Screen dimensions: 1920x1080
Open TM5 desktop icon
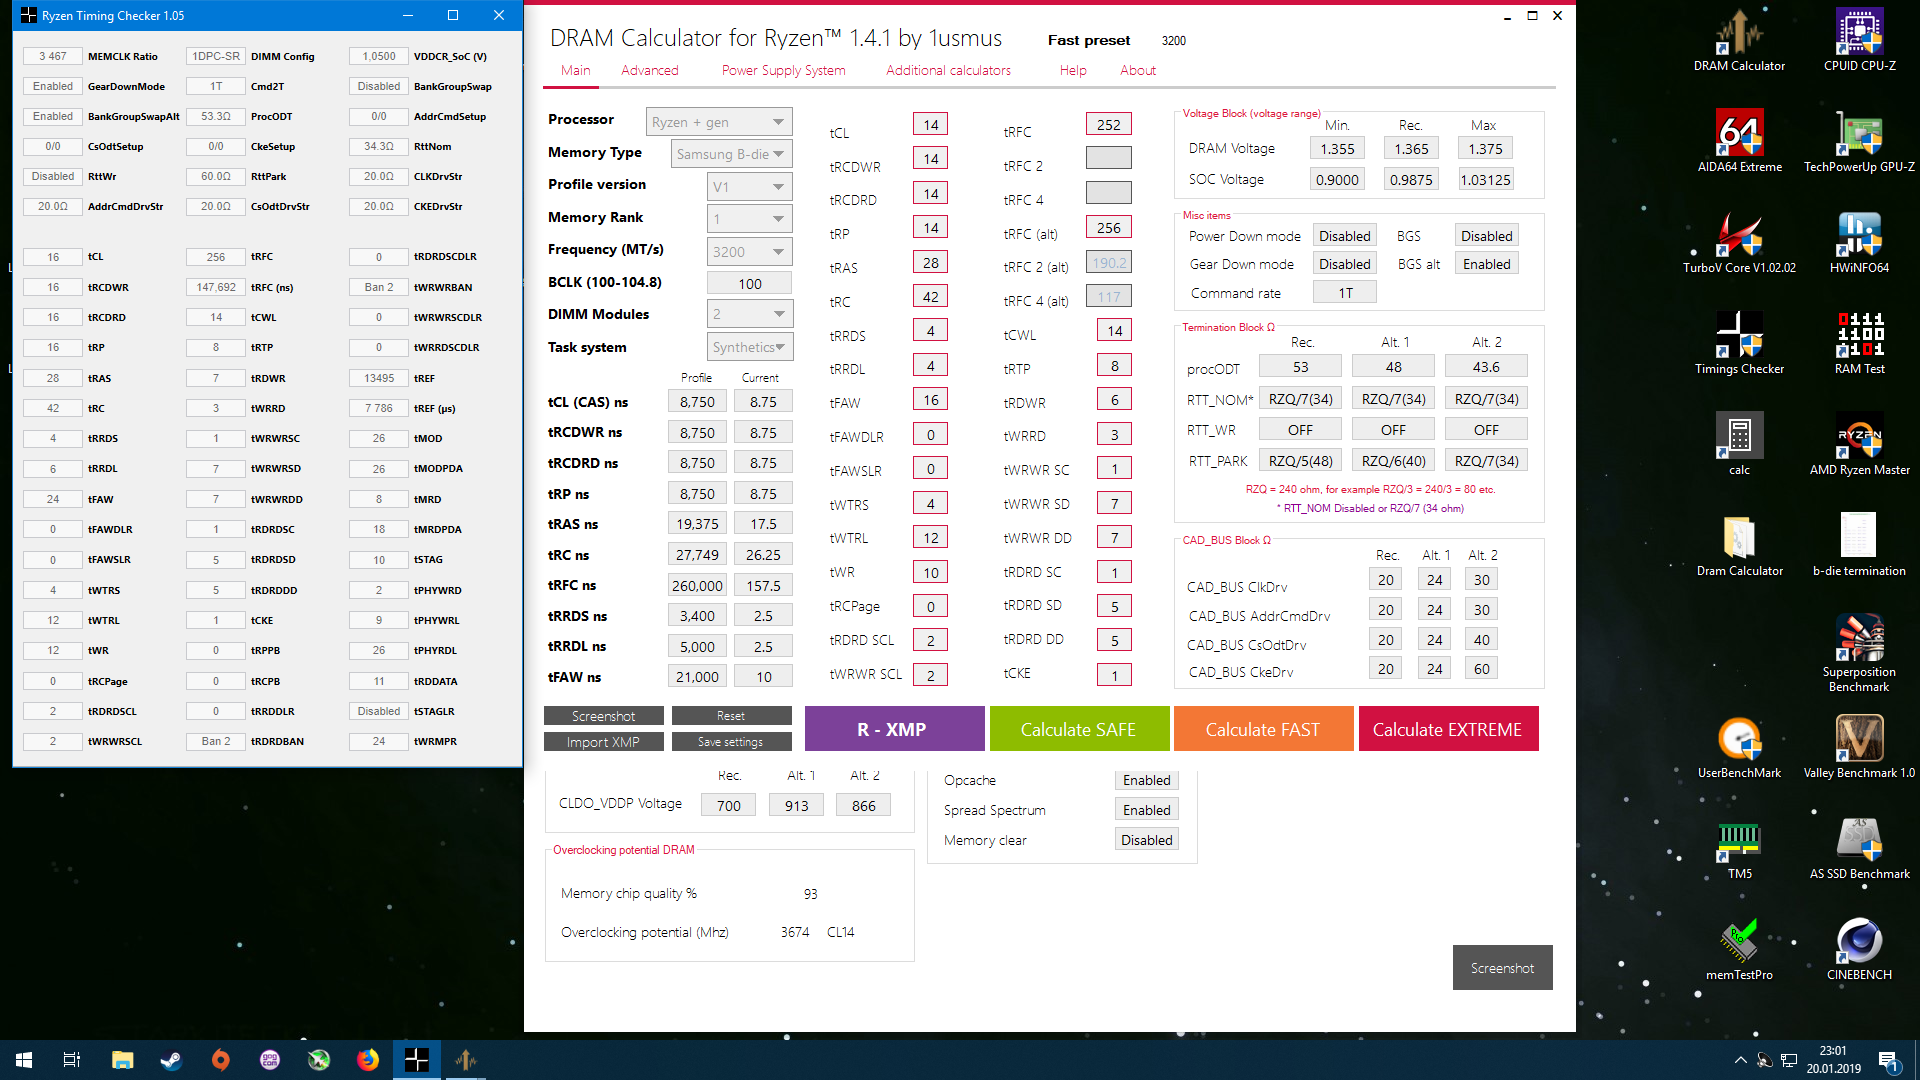pyautogui.click(x=1739, y=848)
